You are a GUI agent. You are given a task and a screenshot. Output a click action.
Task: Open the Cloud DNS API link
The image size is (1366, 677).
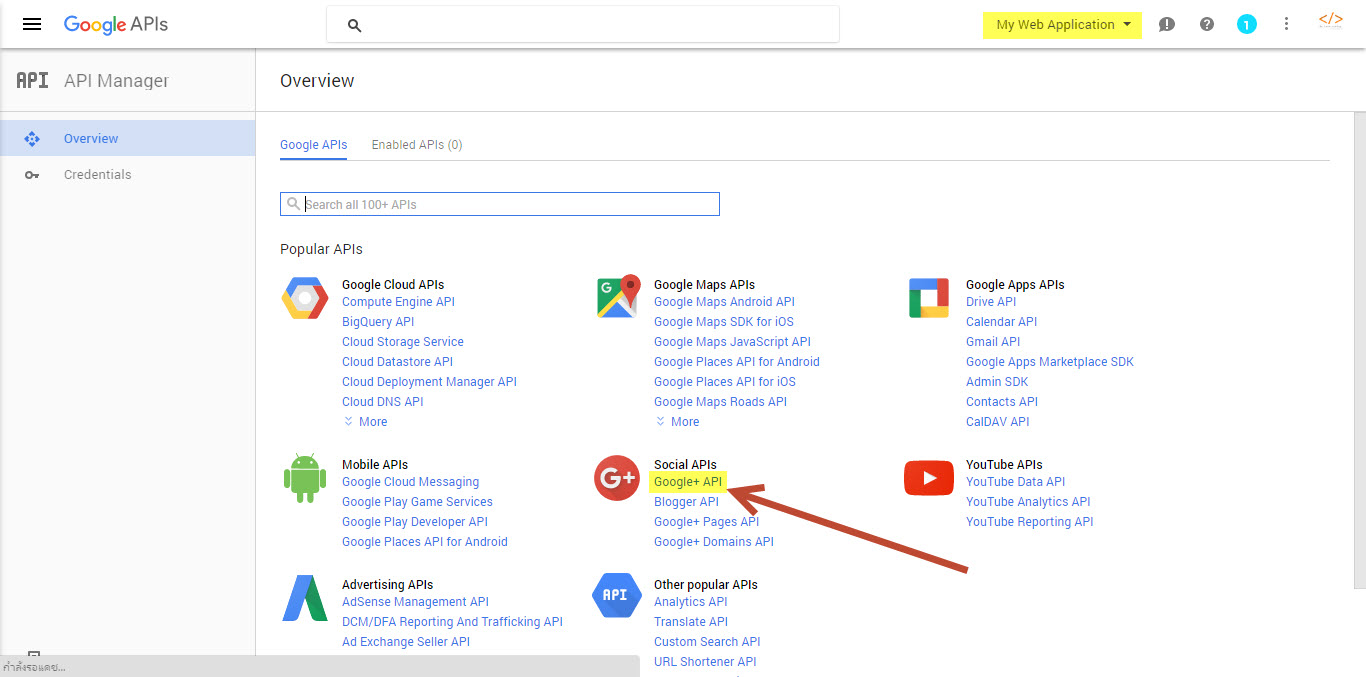click(x=383, y=402)
